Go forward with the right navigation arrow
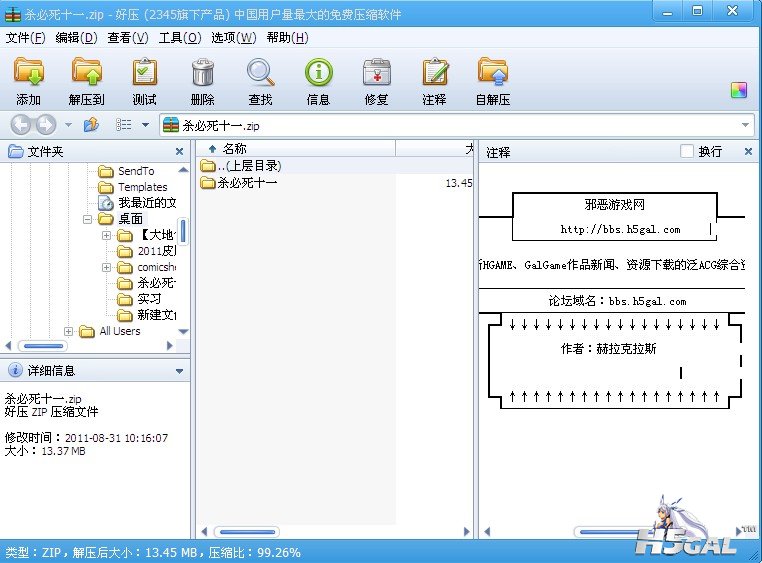 (x=46, y=125)
